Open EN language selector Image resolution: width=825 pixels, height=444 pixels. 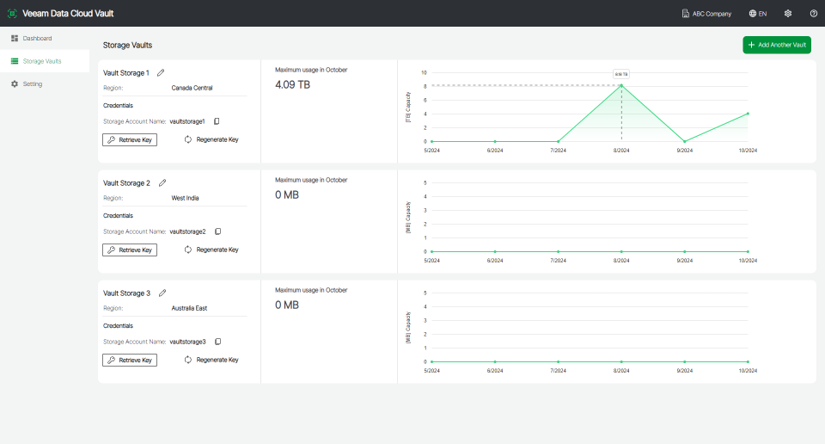(x=758, y=14)
